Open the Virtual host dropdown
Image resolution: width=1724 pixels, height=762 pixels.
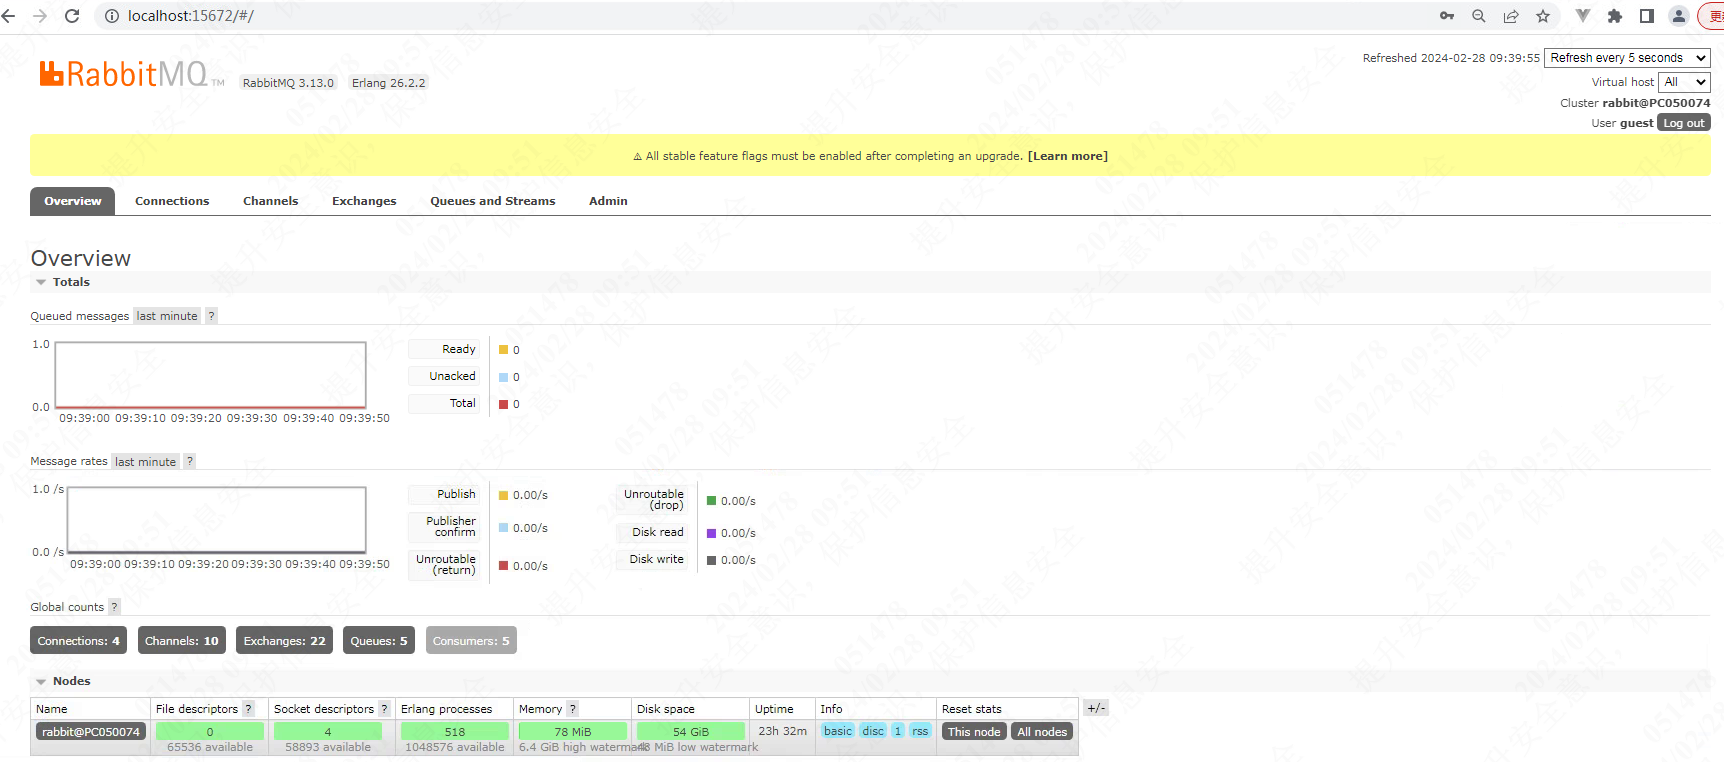click(1684, 82)
